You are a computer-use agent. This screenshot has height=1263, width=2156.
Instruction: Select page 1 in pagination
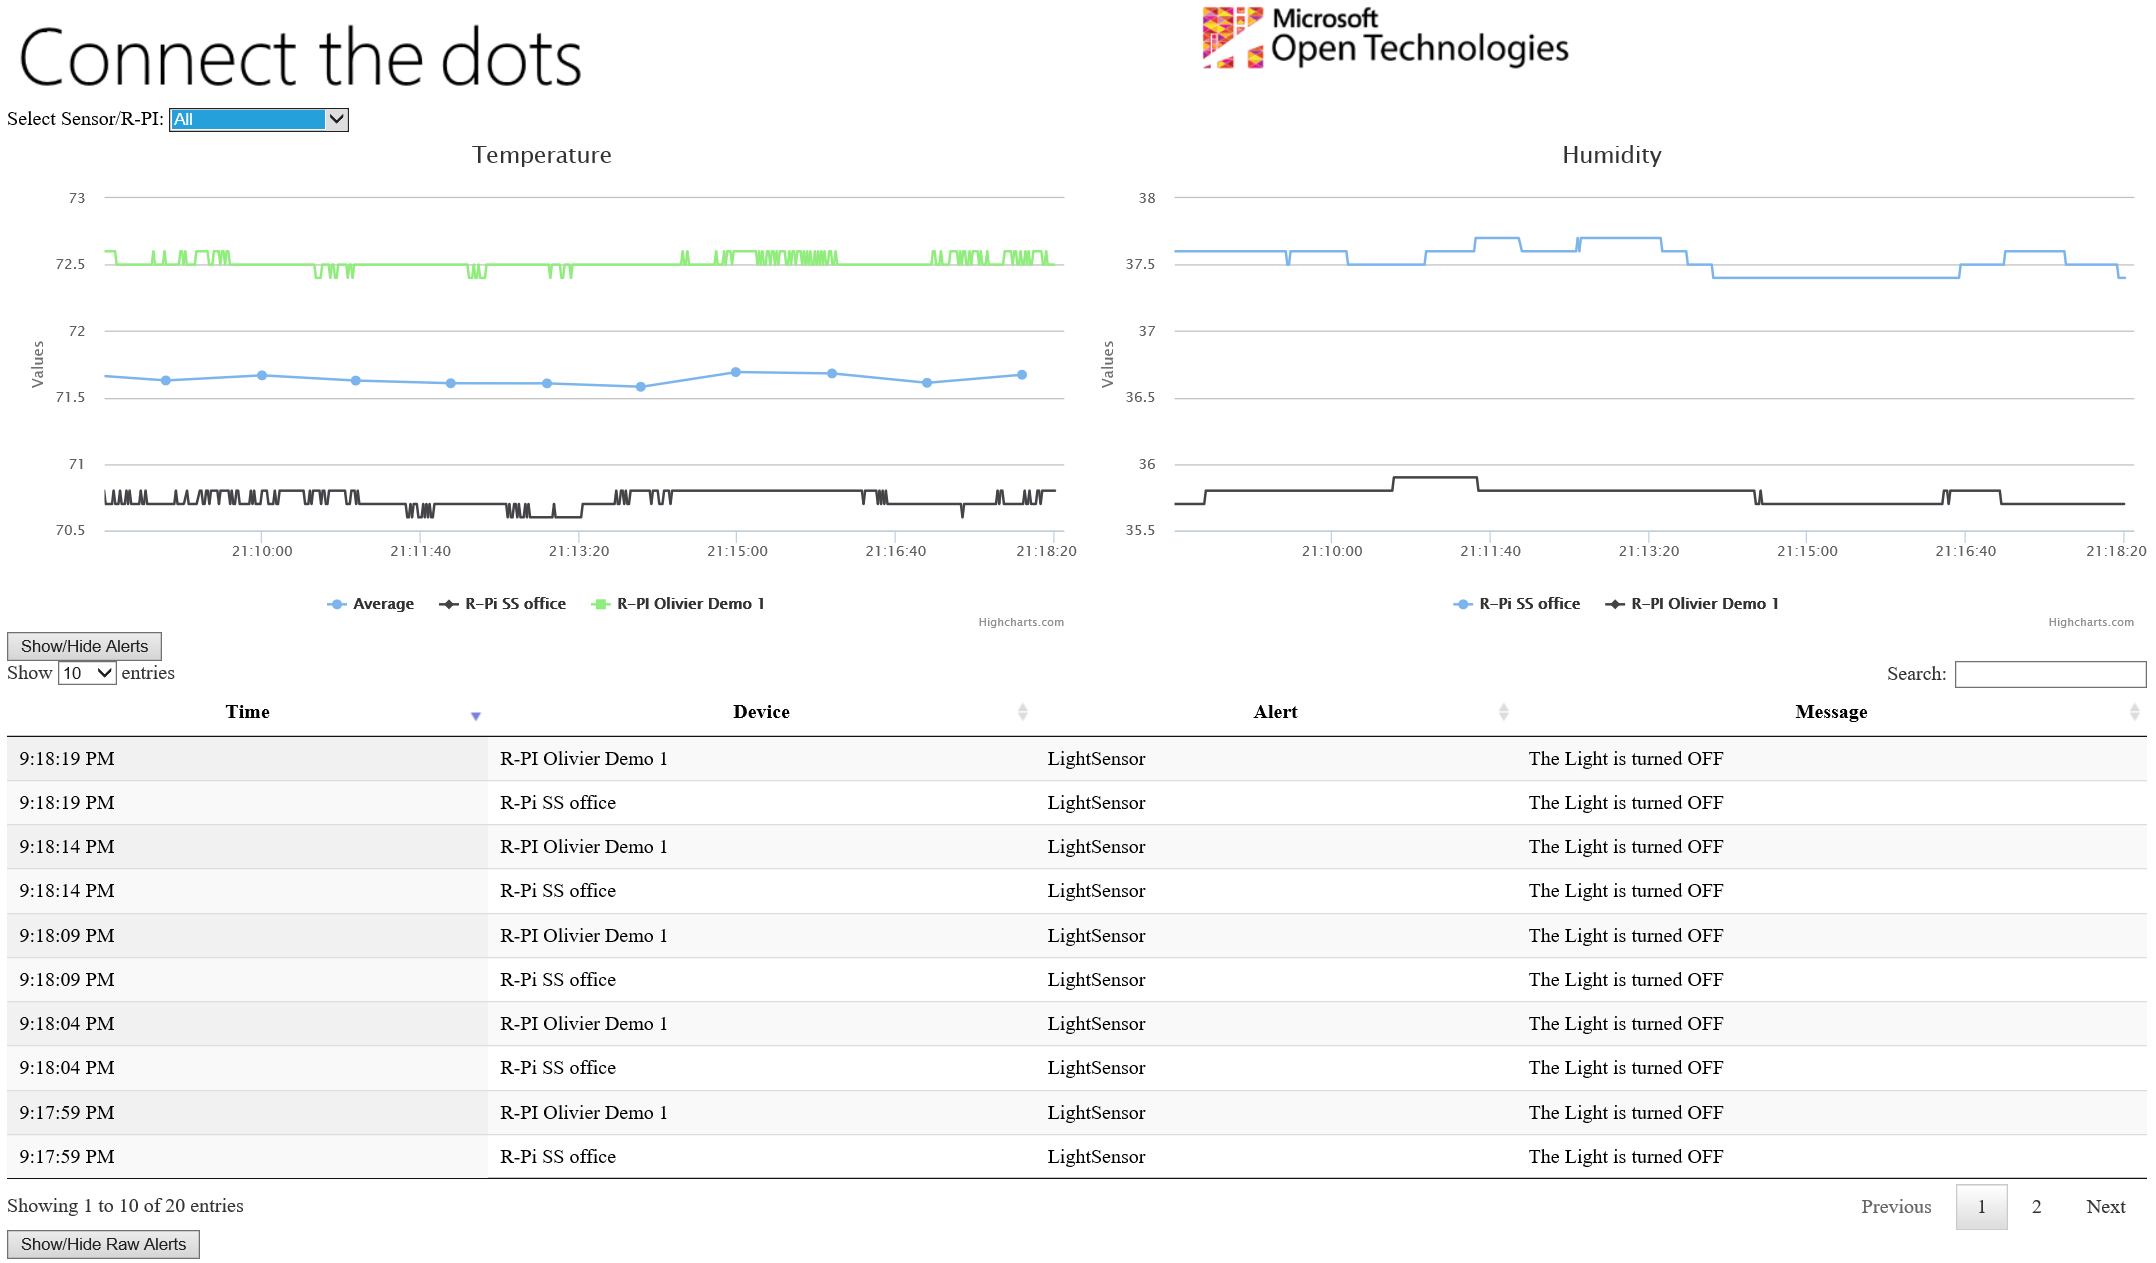click(1981, 1207)
